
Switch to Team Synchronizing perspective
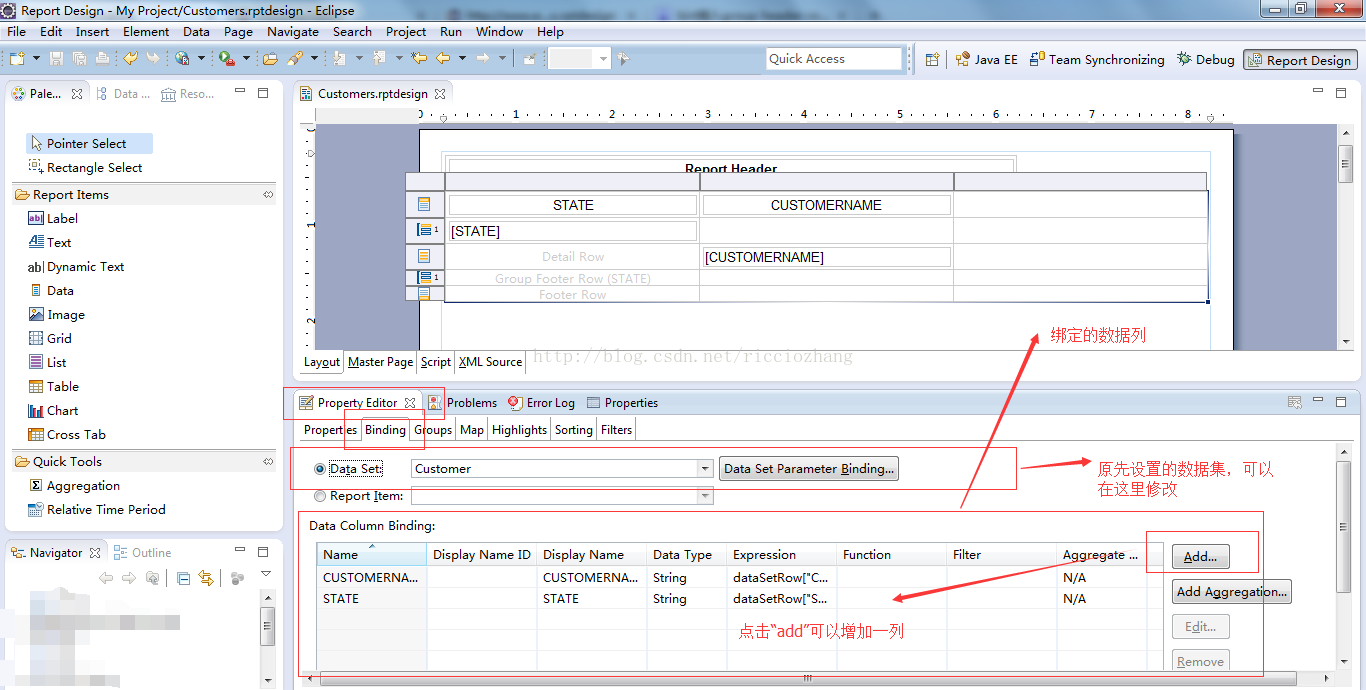tap(1097, 60)
